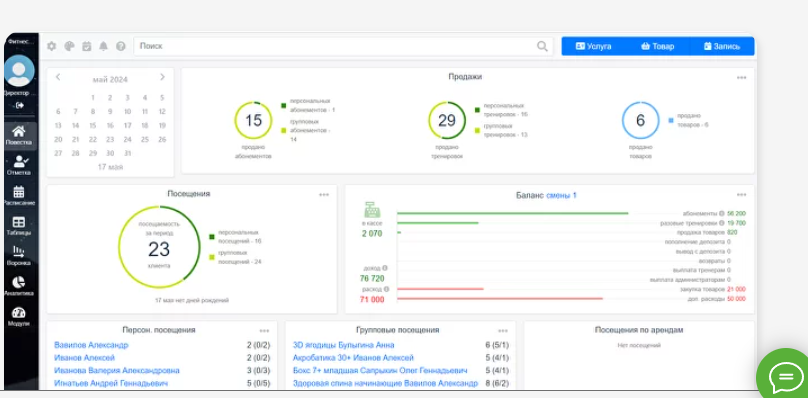Open the Баланс panel three-dot menu
808x398 pixels.
pos(742,195)
